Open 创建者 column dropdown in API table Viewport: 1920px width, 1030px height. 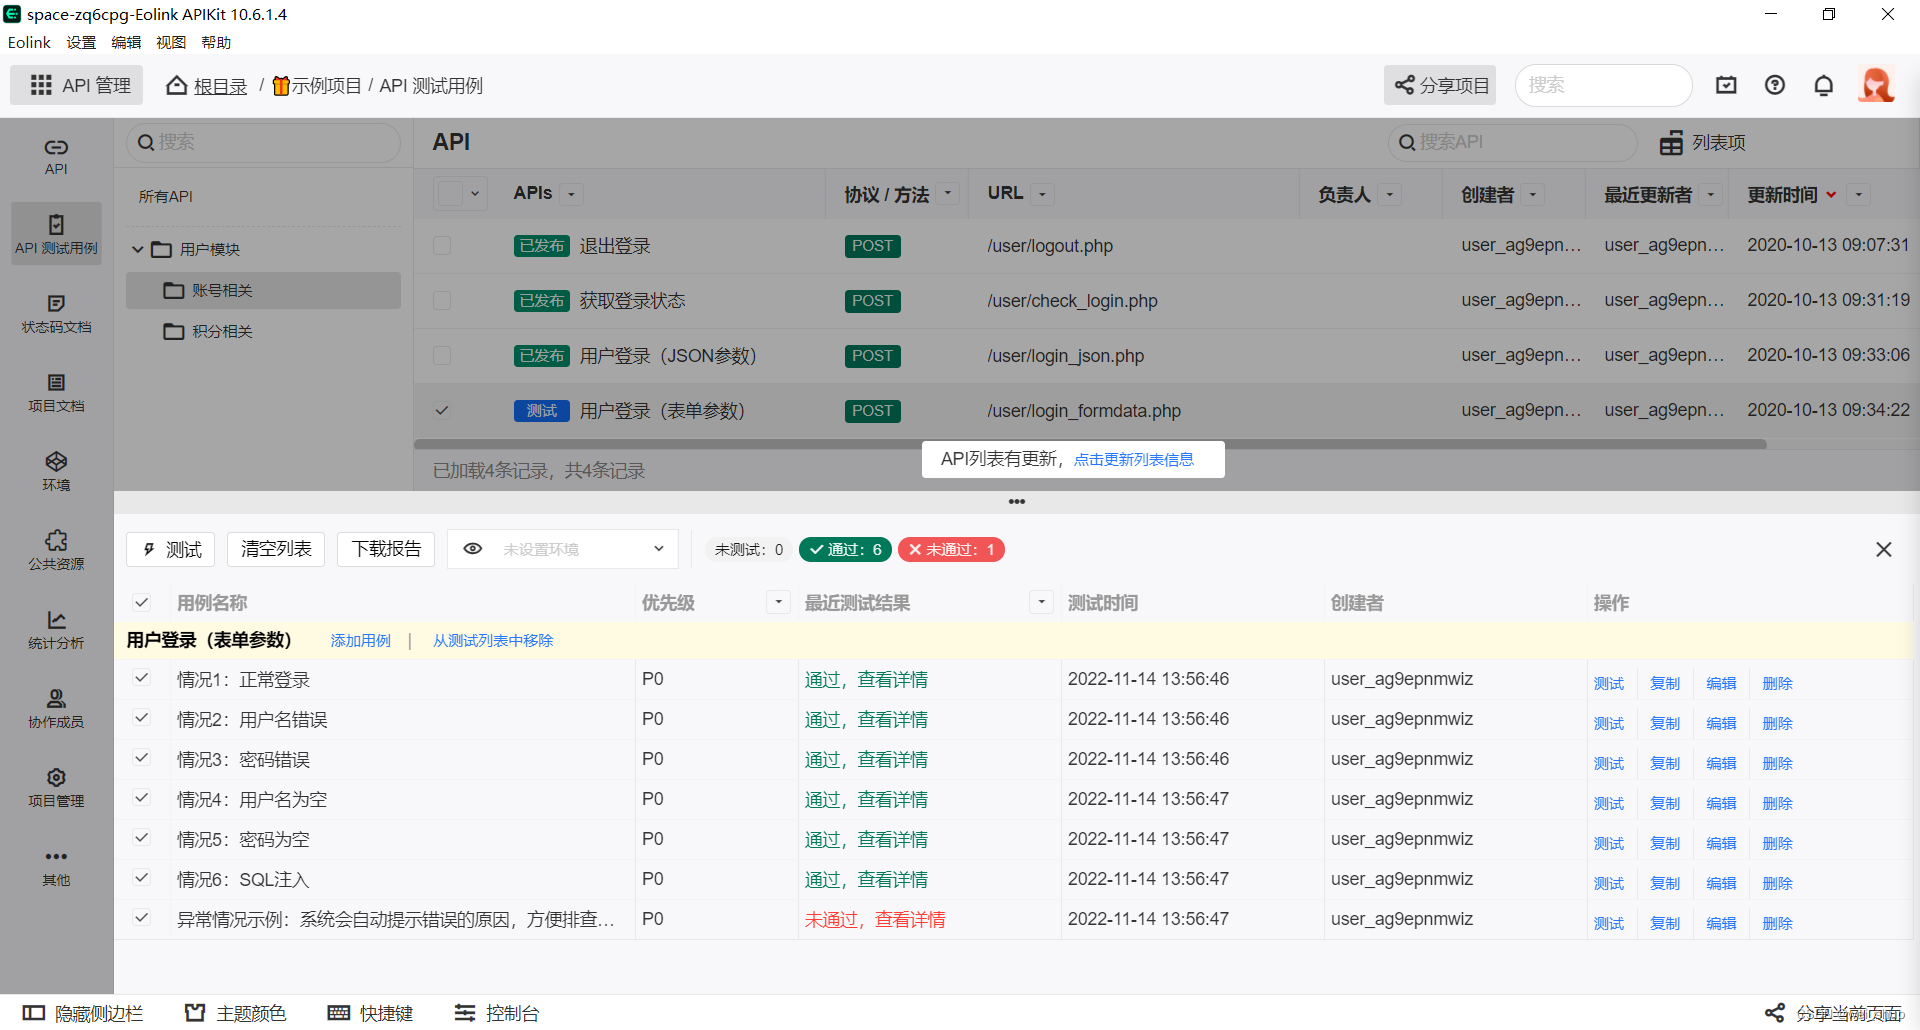1532,194
